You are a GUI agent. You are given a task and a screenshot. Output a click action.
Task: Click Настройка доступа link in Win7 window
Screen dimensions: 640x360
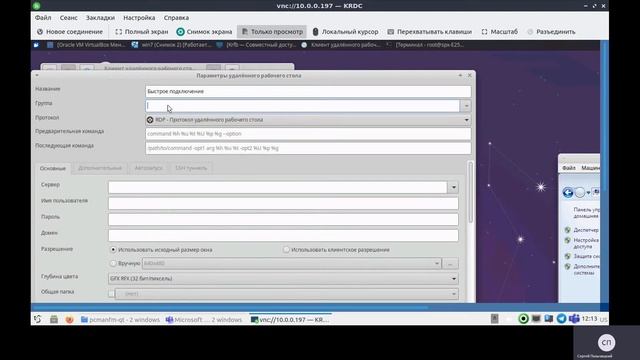click(586, 243)
